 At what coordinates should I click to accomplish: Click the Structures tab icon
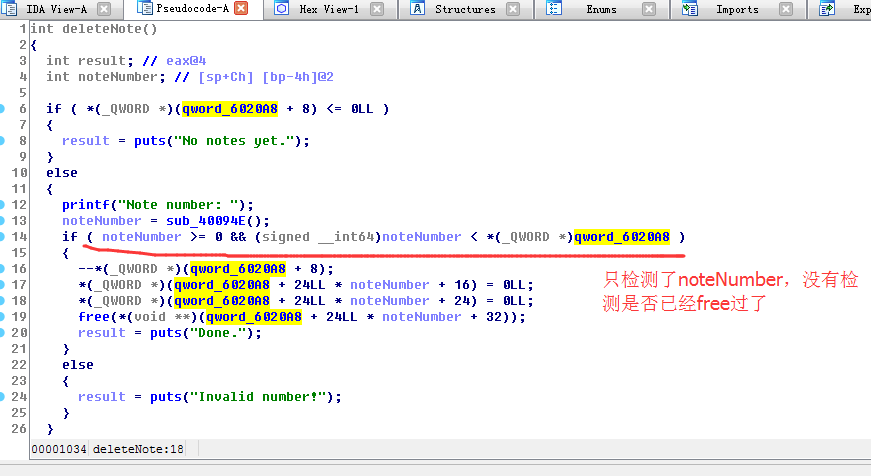click(417, 9)
